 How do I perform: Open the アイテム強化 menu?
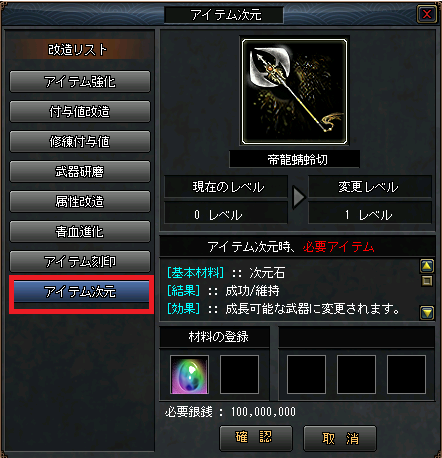coord(80,81)
